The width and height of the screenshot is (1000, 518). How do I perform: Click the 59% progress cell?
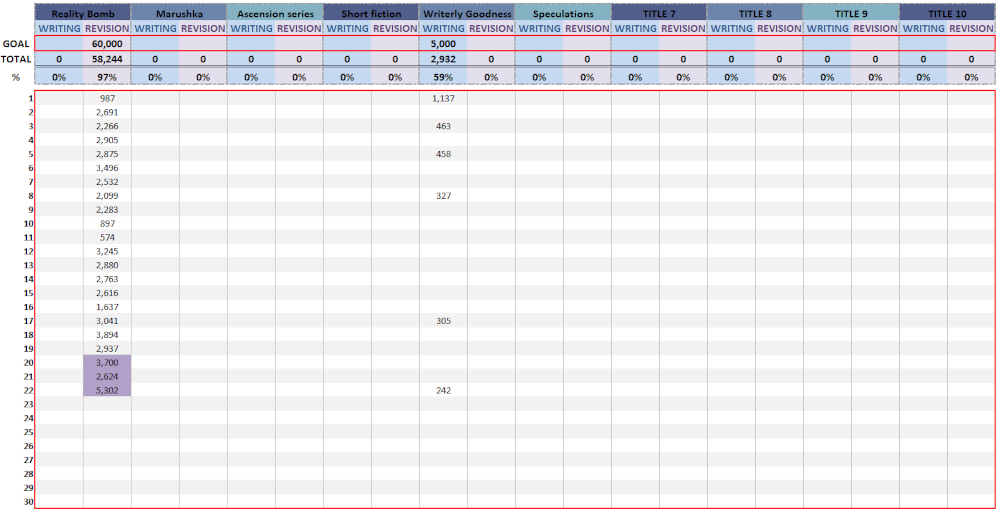coord(443,77)
